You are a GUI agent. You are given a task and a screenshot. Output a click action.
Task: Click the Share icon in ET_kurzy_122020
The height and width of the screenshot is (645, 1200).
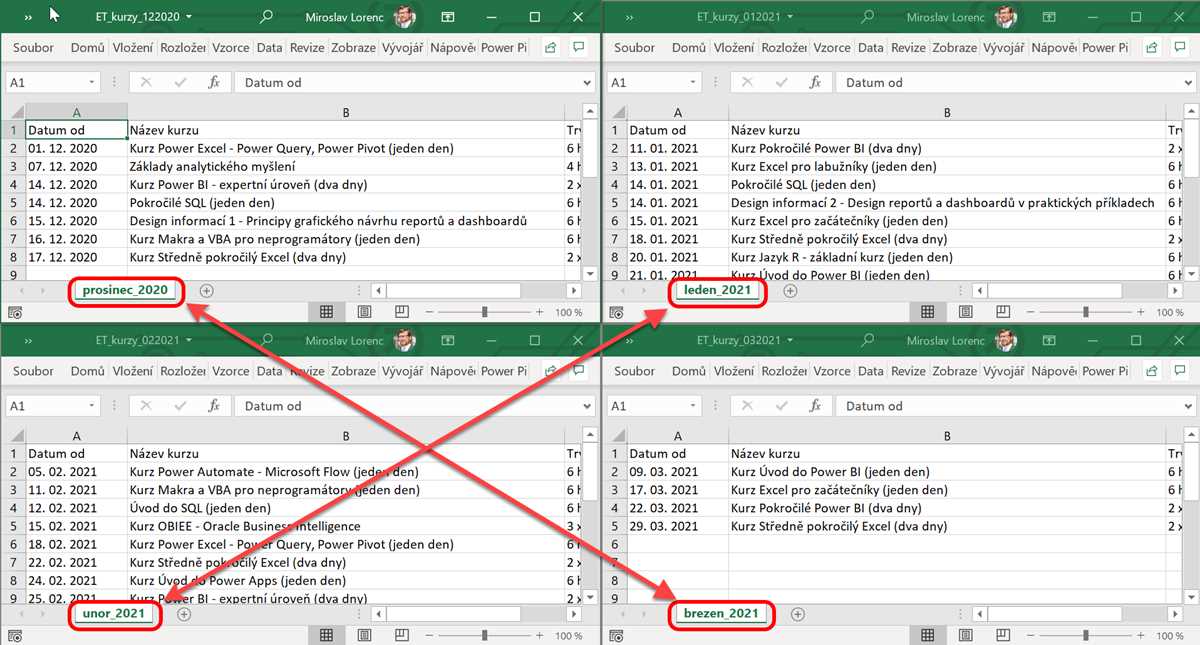551,47
